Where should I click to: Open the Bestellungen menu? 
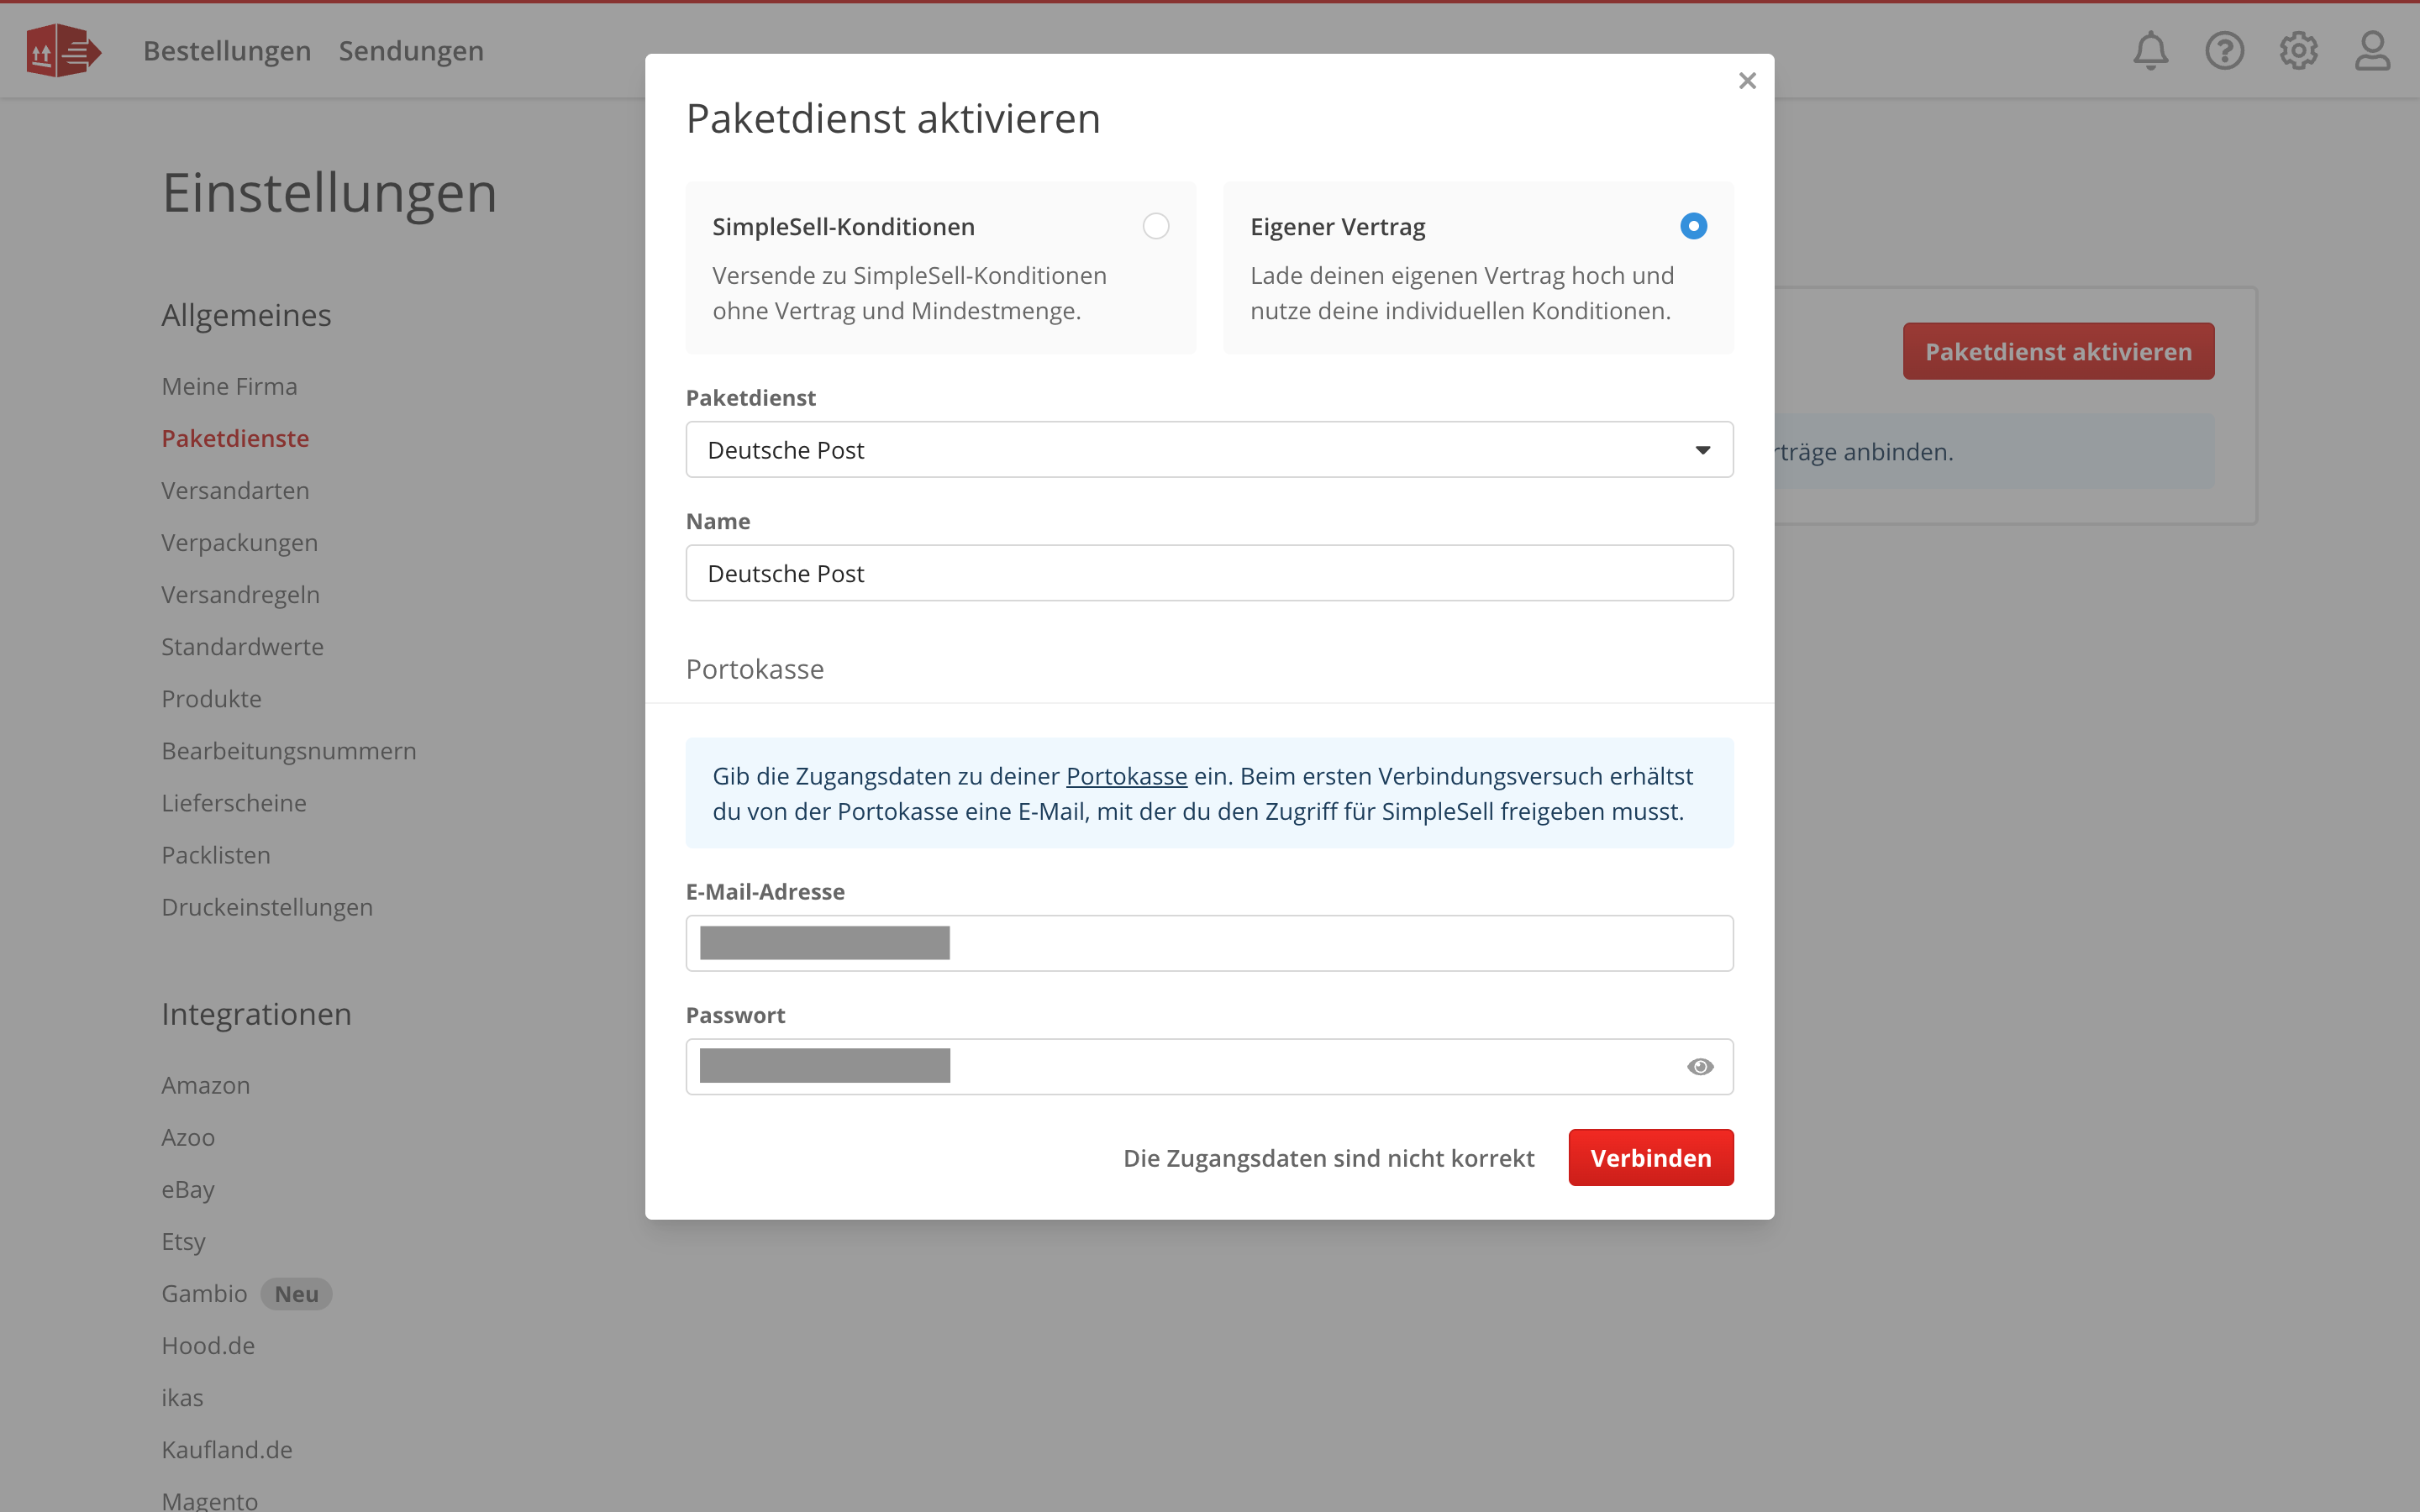(227, 51)
